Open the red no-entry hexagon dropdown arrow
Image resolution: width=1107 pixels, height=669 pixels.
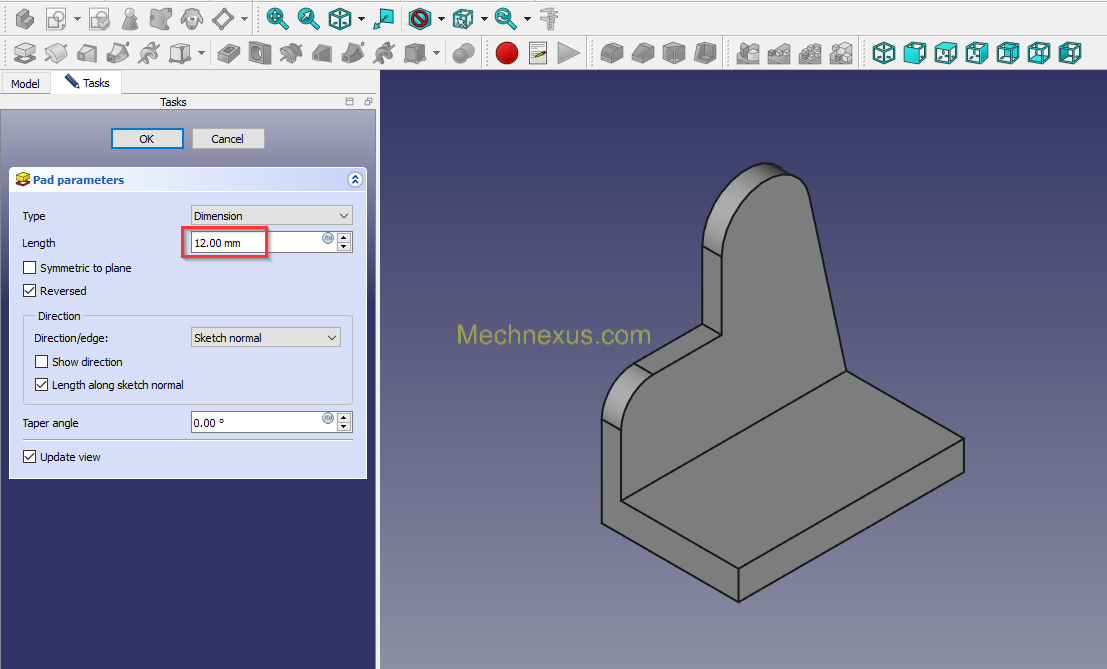pos(441,19)
